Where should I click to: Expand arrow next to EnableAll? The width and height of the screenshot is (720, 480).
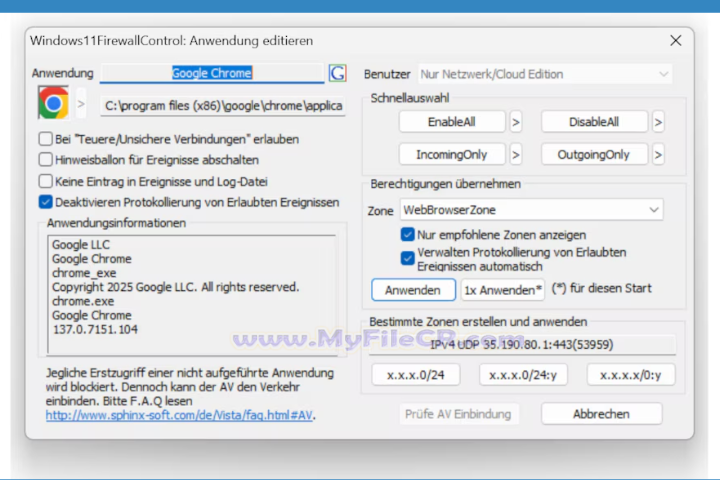(x=516, y=122)
